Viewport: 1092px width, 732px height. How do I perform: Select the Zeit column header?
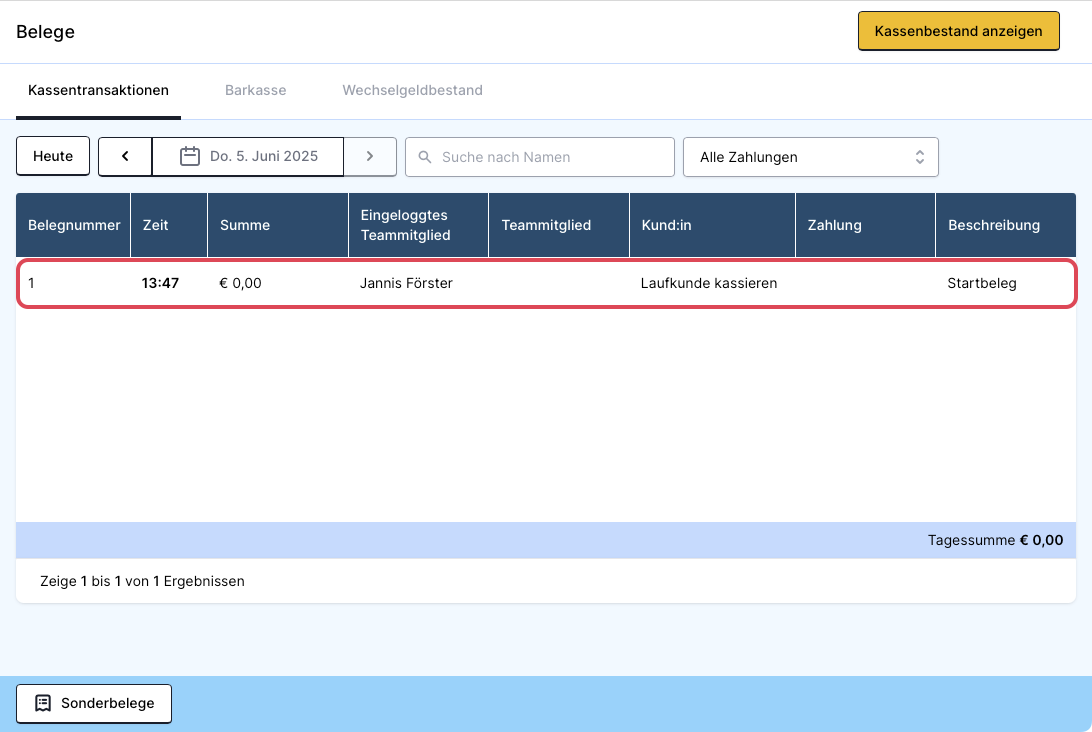coord(169,225)
